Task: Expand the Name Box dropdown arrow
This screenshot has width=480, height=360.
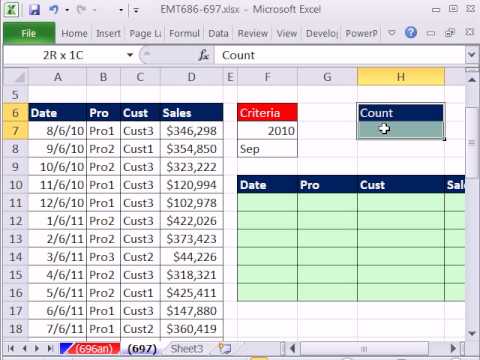Action: click(x=130, y=55)
